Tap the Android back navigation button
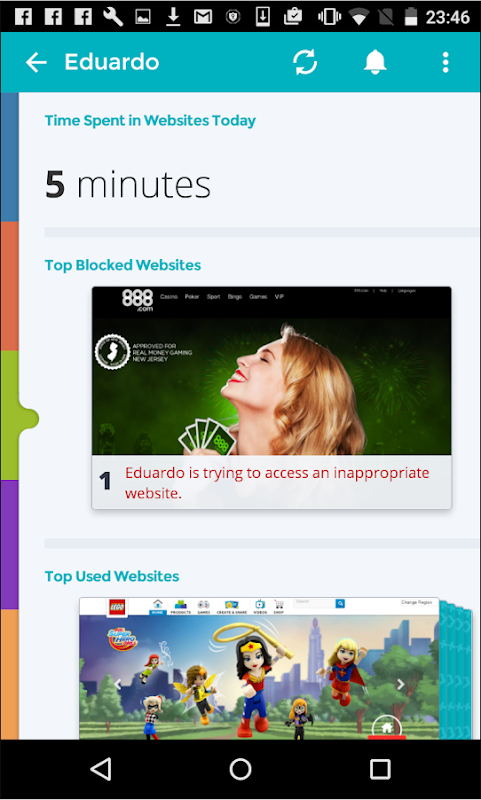This screenshot has height=800, width=481. [101, 769]
